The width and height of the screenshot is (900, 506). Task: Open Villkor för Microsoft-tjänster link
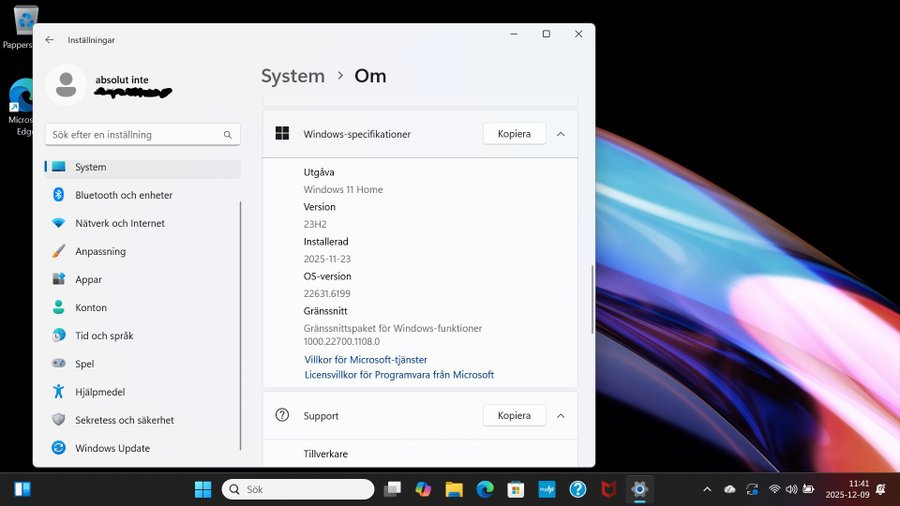[x=365, y=359]
